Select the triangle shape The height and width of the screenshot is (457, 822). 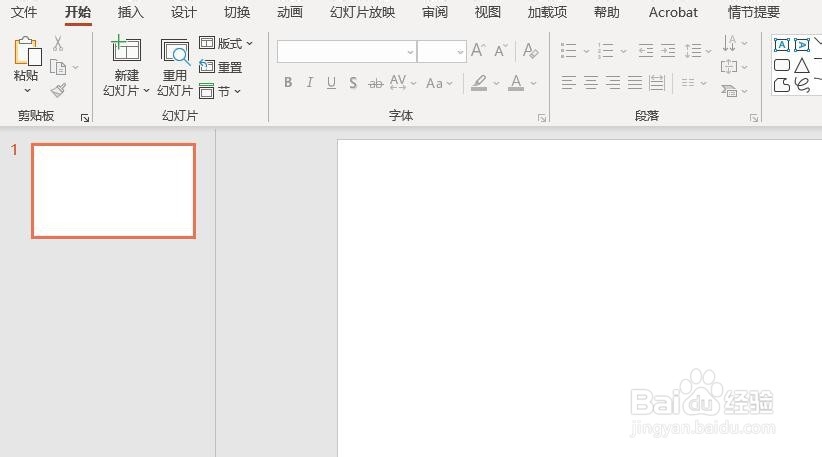click(x=802, y=65)
